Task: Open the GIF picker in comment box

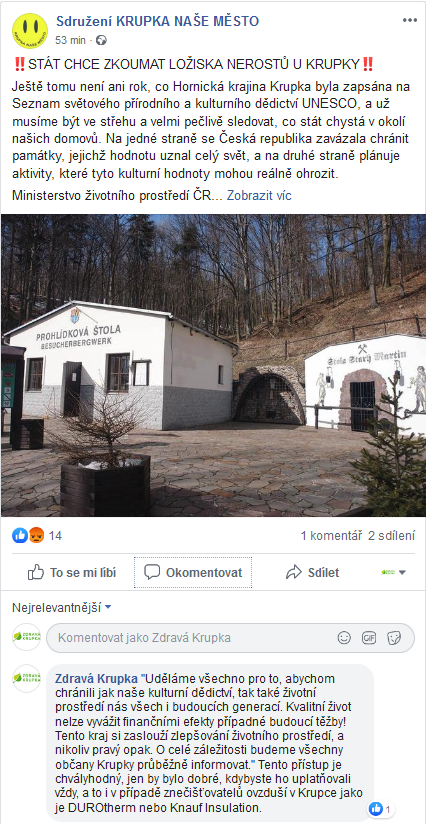Action: [369, 638]
